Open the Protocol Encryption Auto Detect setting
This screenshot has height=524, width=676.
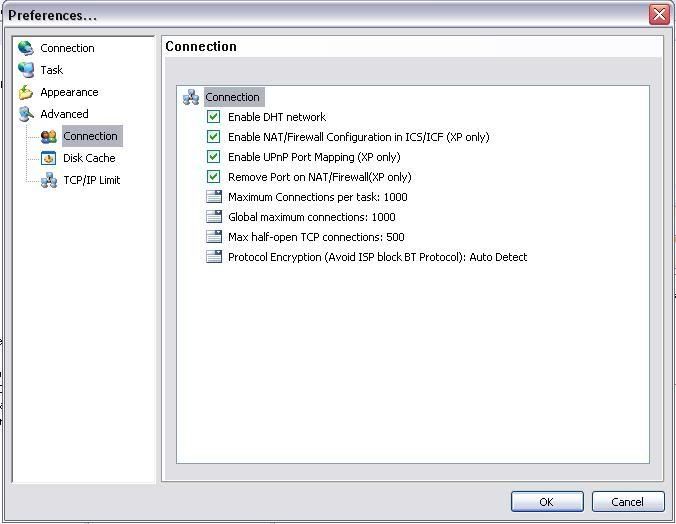pyautogui.click(x=377, y=257)
